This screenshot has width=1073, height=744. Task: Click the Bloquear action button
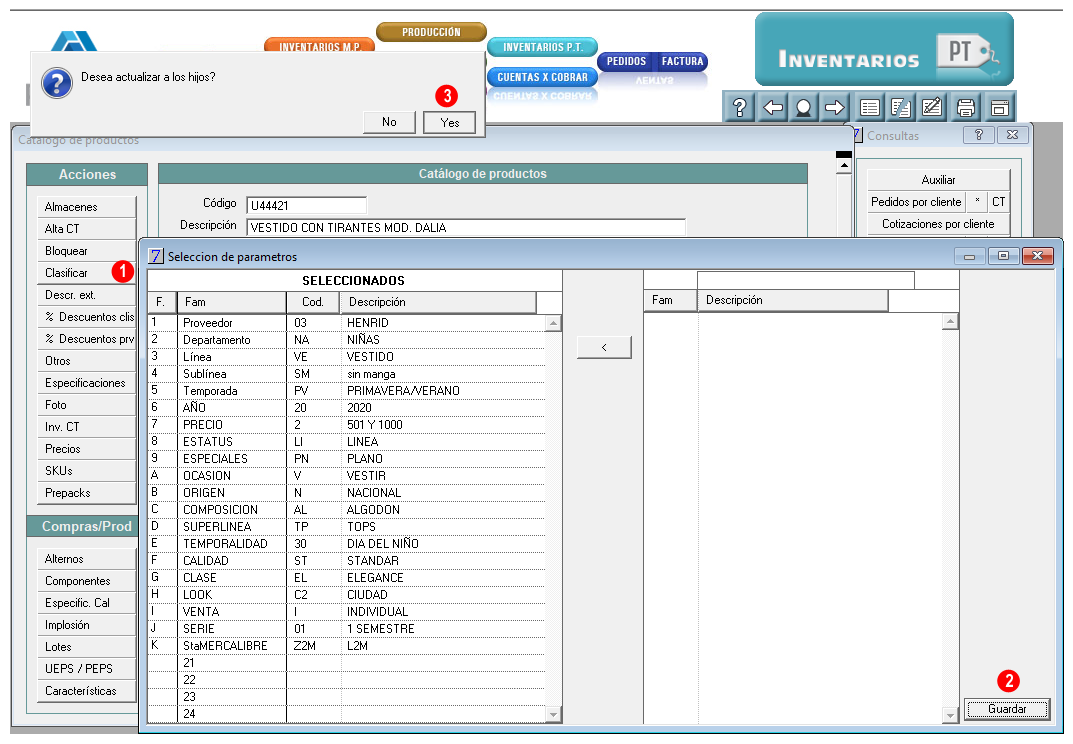86,251
